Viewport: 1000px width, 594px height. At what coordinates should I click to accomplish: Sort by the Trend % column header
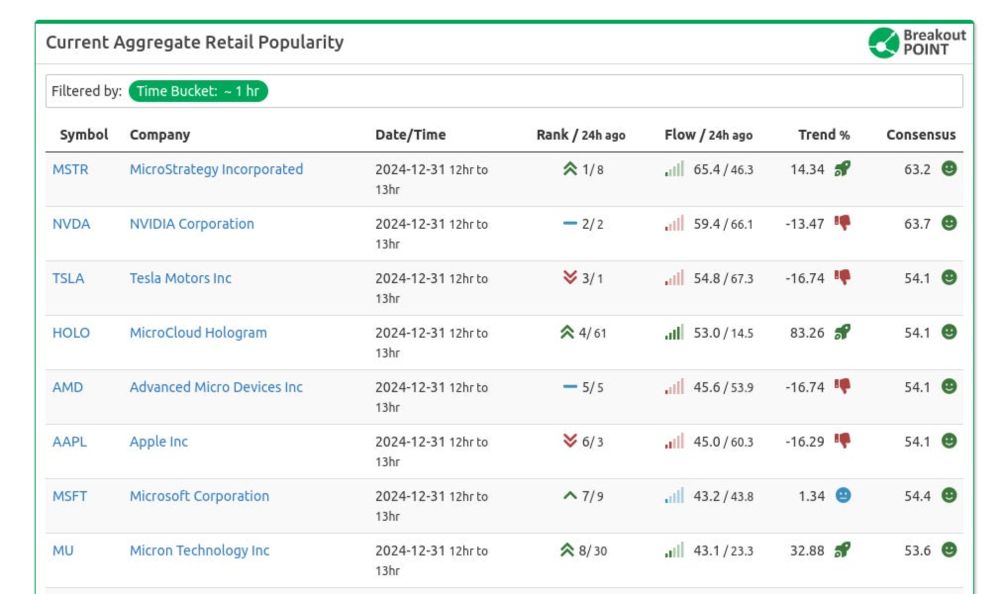tap(824, 134)
